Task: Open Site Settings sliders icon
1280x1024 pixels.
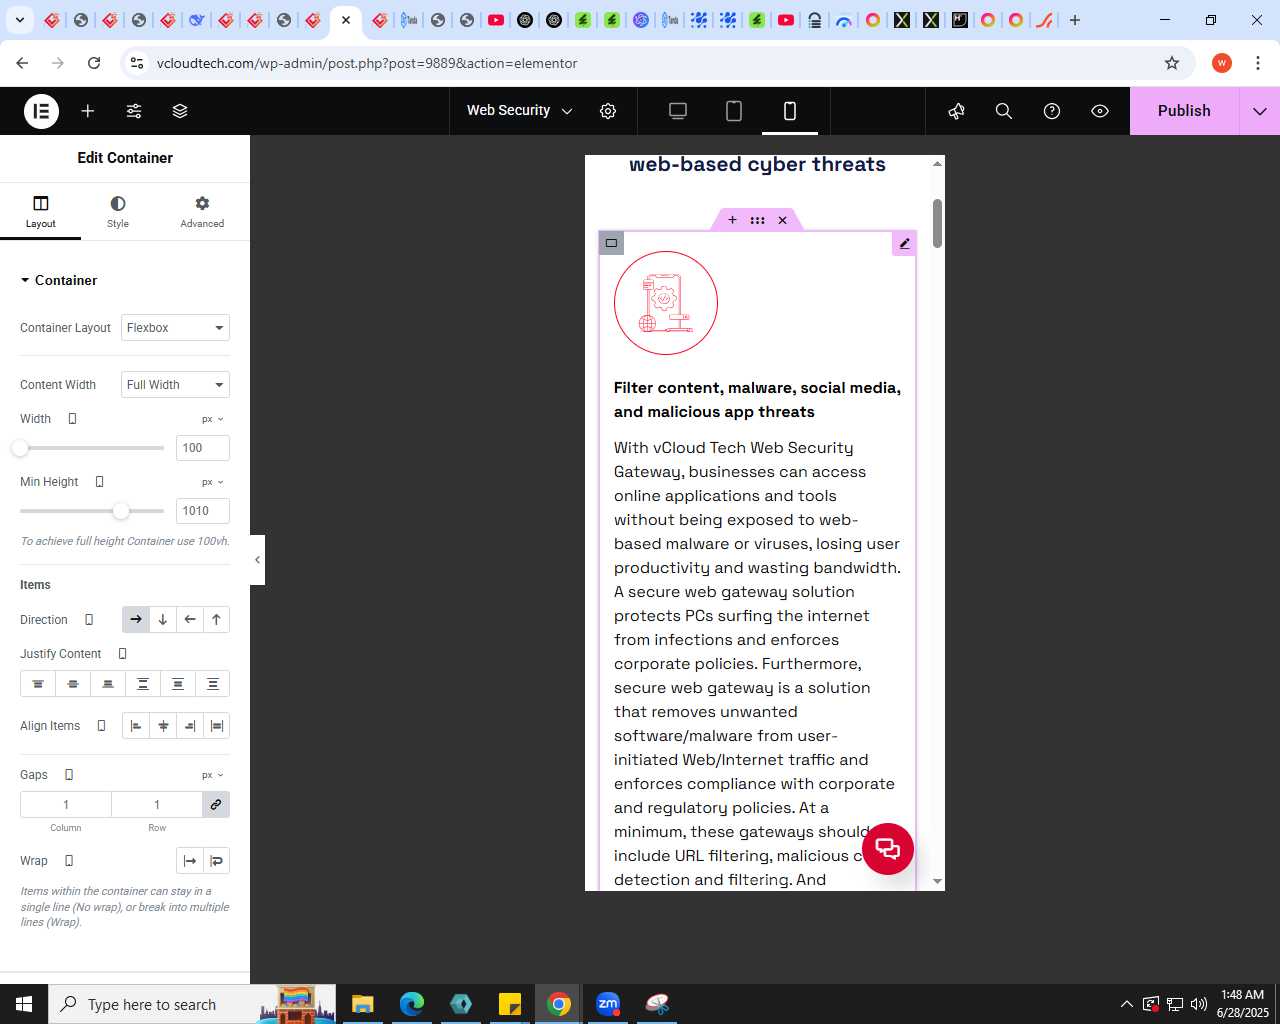Action: pos(134,111)
